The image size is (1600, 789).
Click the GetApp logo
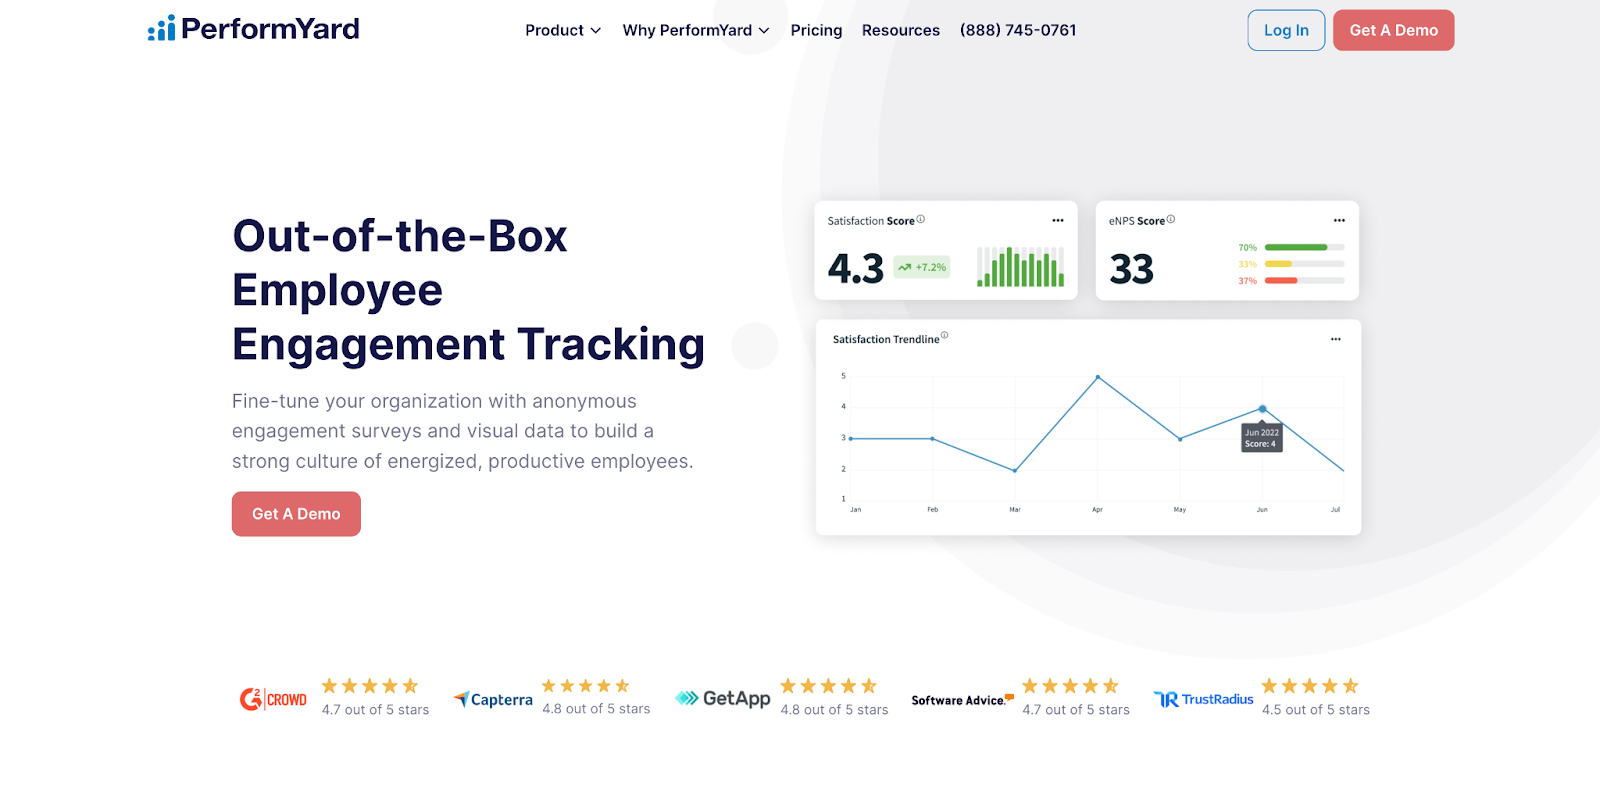click(x=723, y=698)
